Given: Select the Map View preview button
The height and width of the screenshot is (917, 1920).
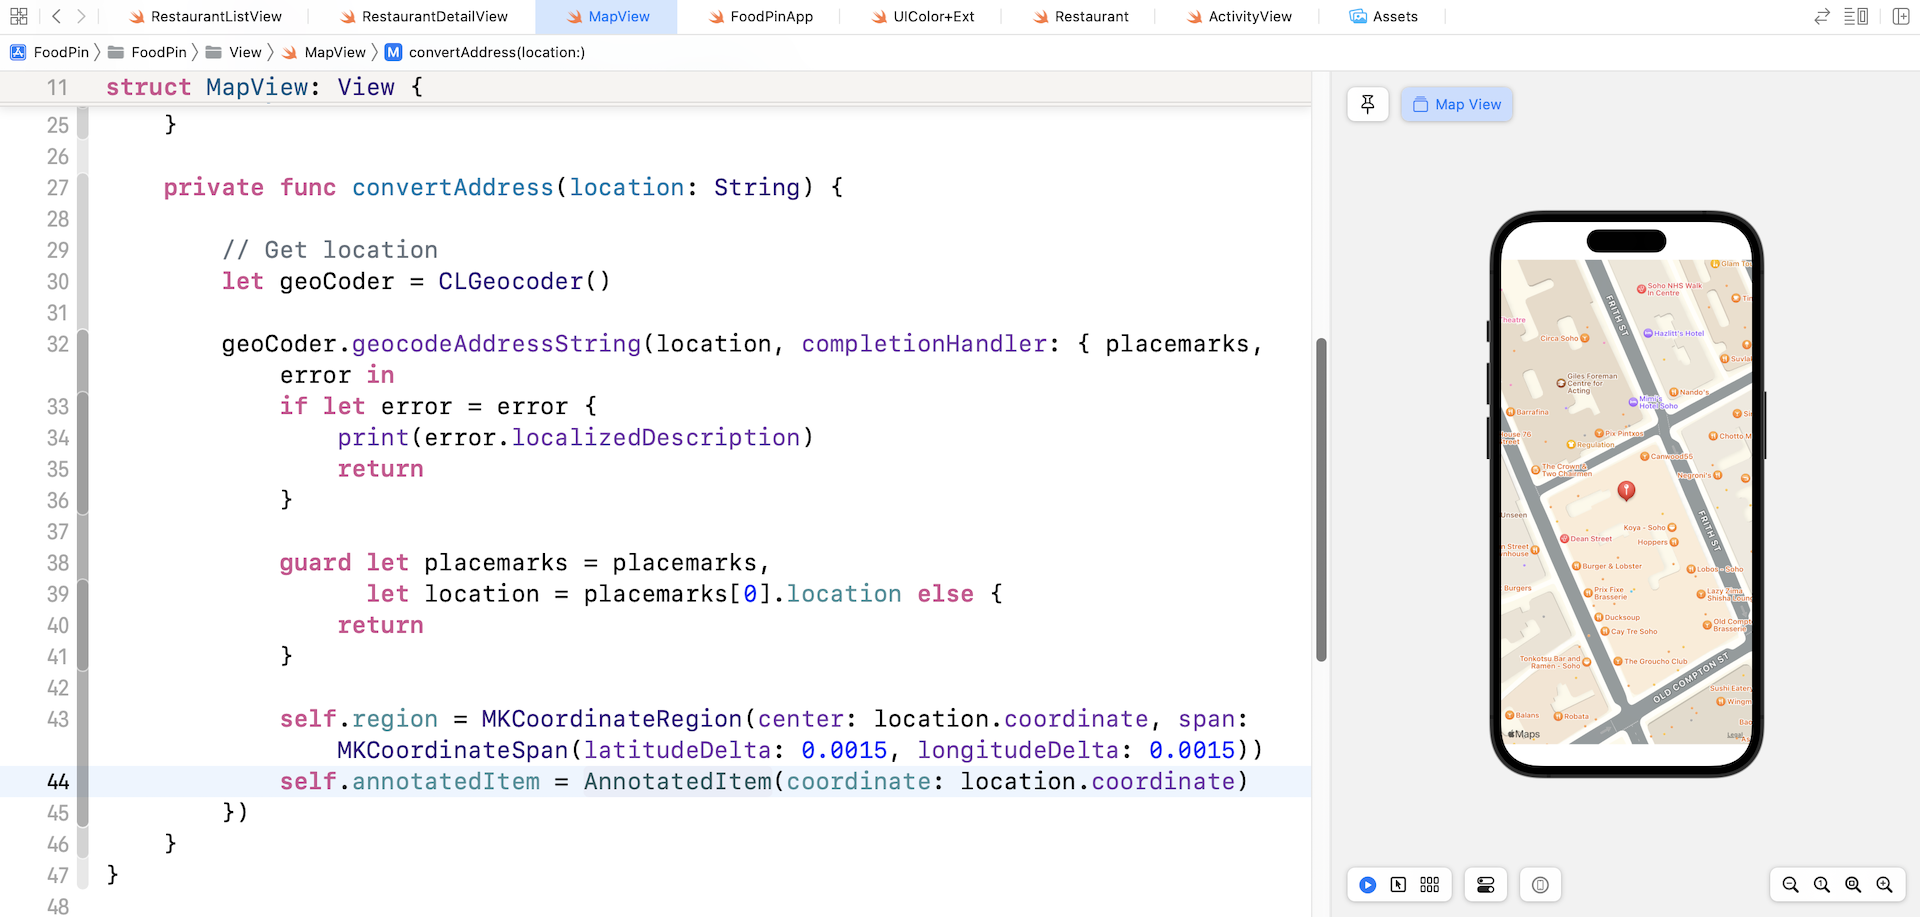Looking at the screenshot, I should (x=1457, y=104).
